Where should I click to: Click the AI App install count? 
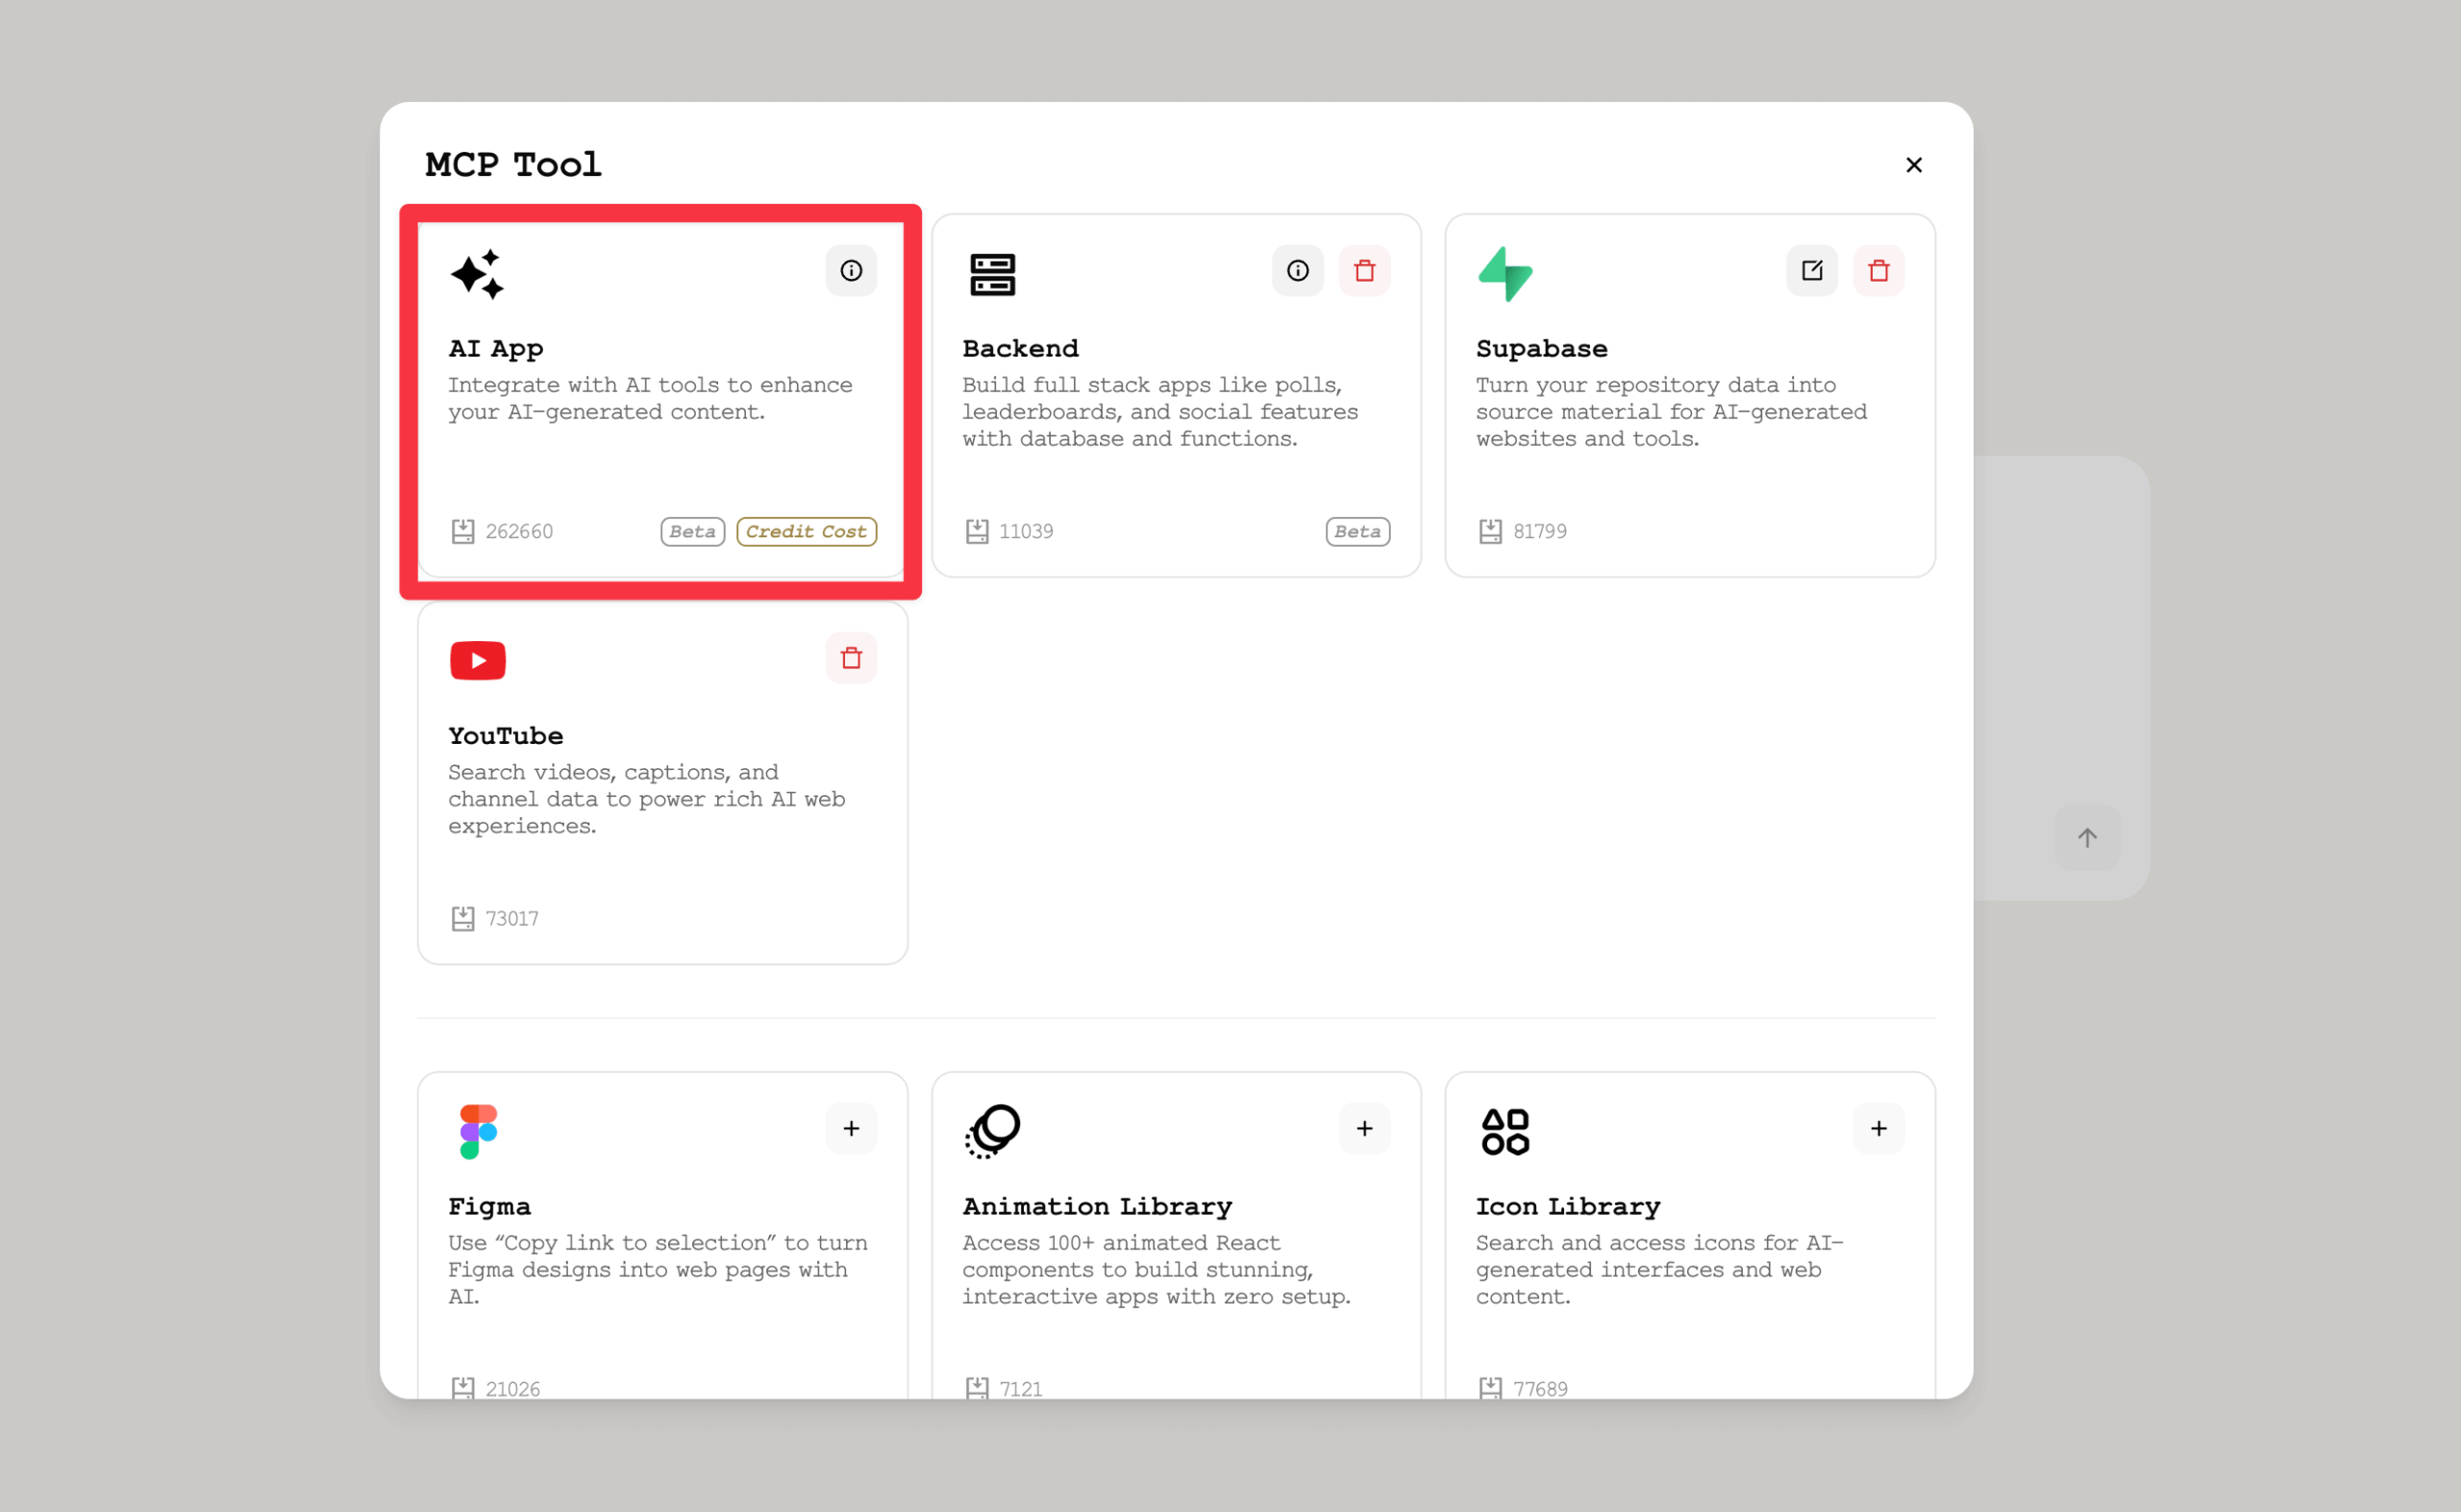coord(518,532)
